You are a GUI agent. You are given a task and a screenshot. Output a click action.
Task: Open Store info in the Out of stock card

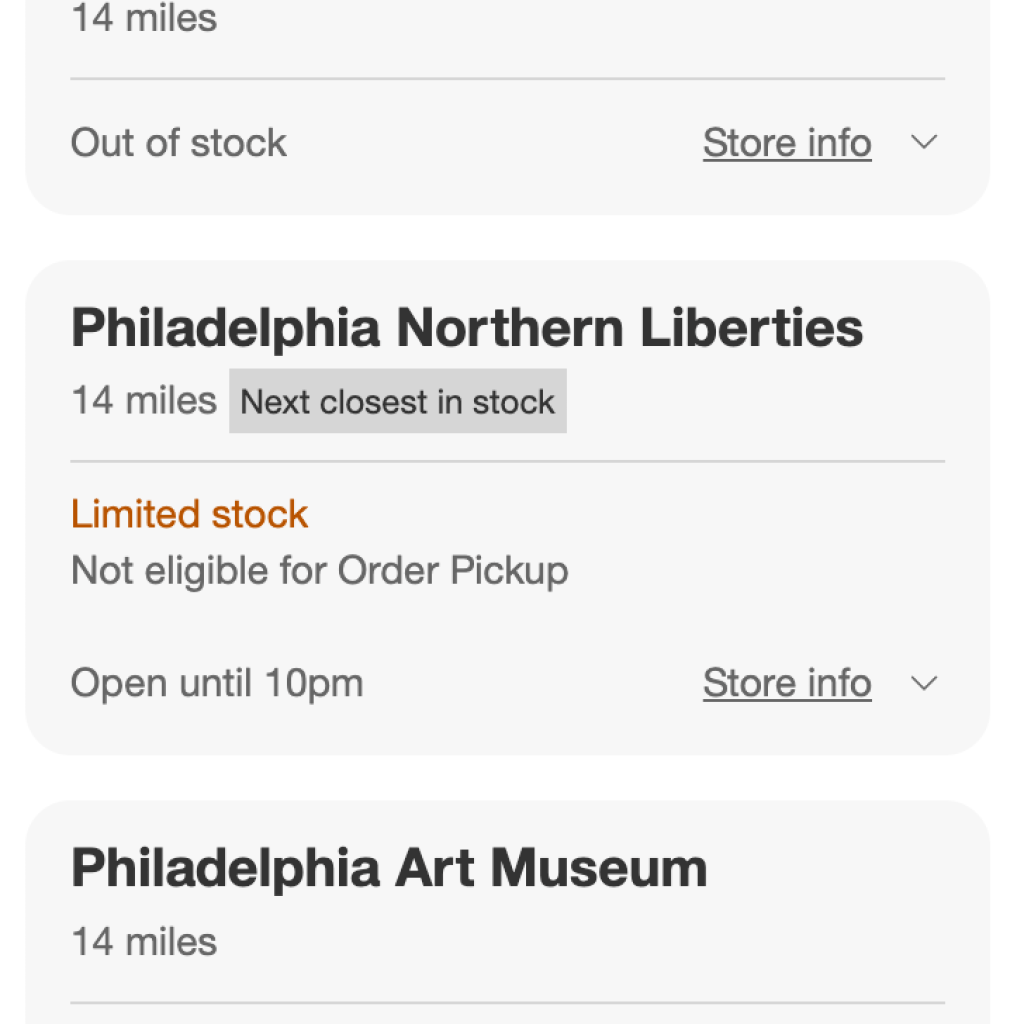(787, 143)
